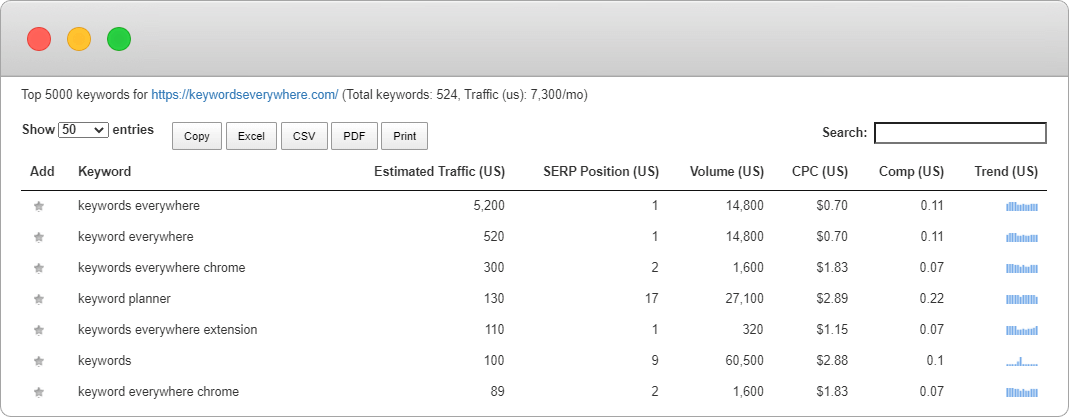Export the table to Excel
1069x417 pixels.
251,136
